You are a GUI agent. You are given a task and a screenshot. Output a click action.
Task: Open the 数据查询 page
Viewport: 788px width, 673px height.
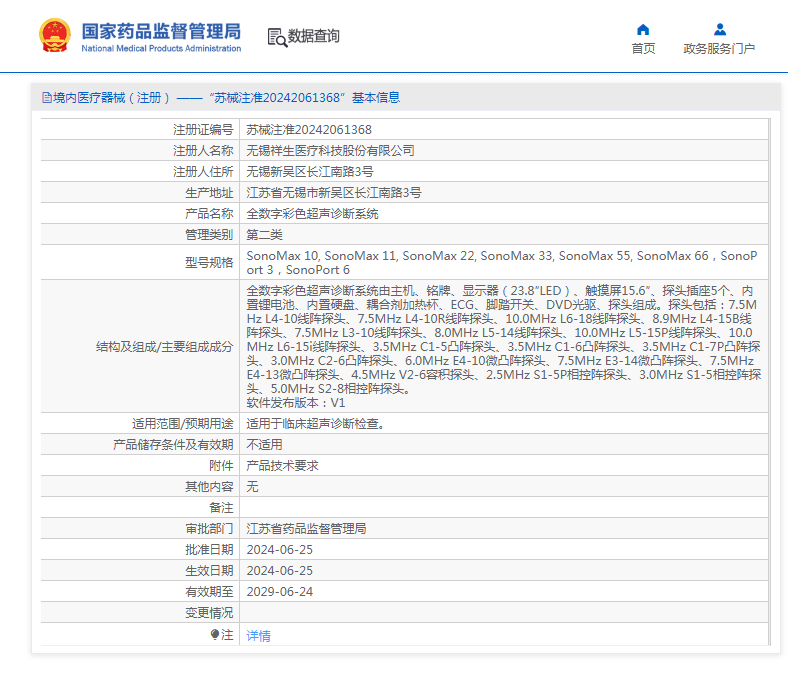(313, 37)
